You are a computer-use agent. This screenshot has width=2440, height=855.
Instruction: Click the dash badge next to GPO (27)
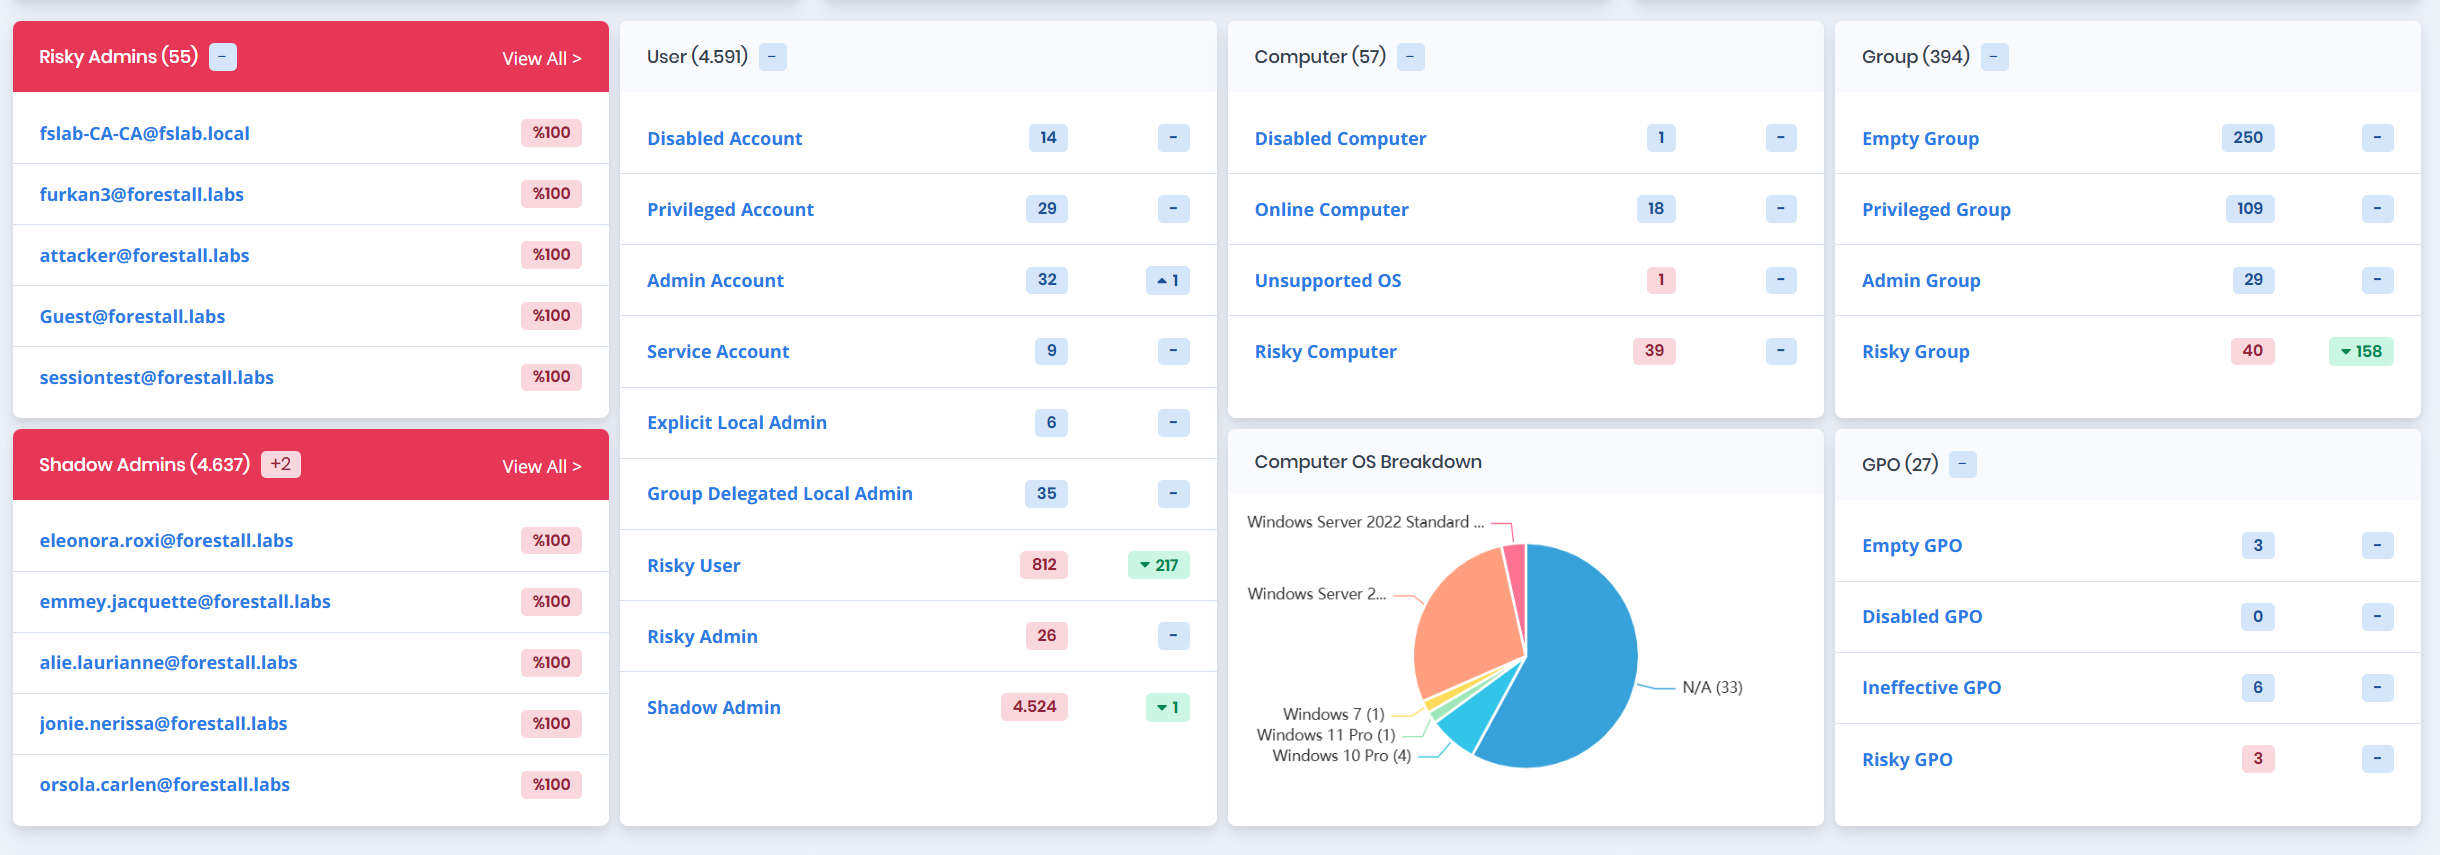[x=1962, y=465]
